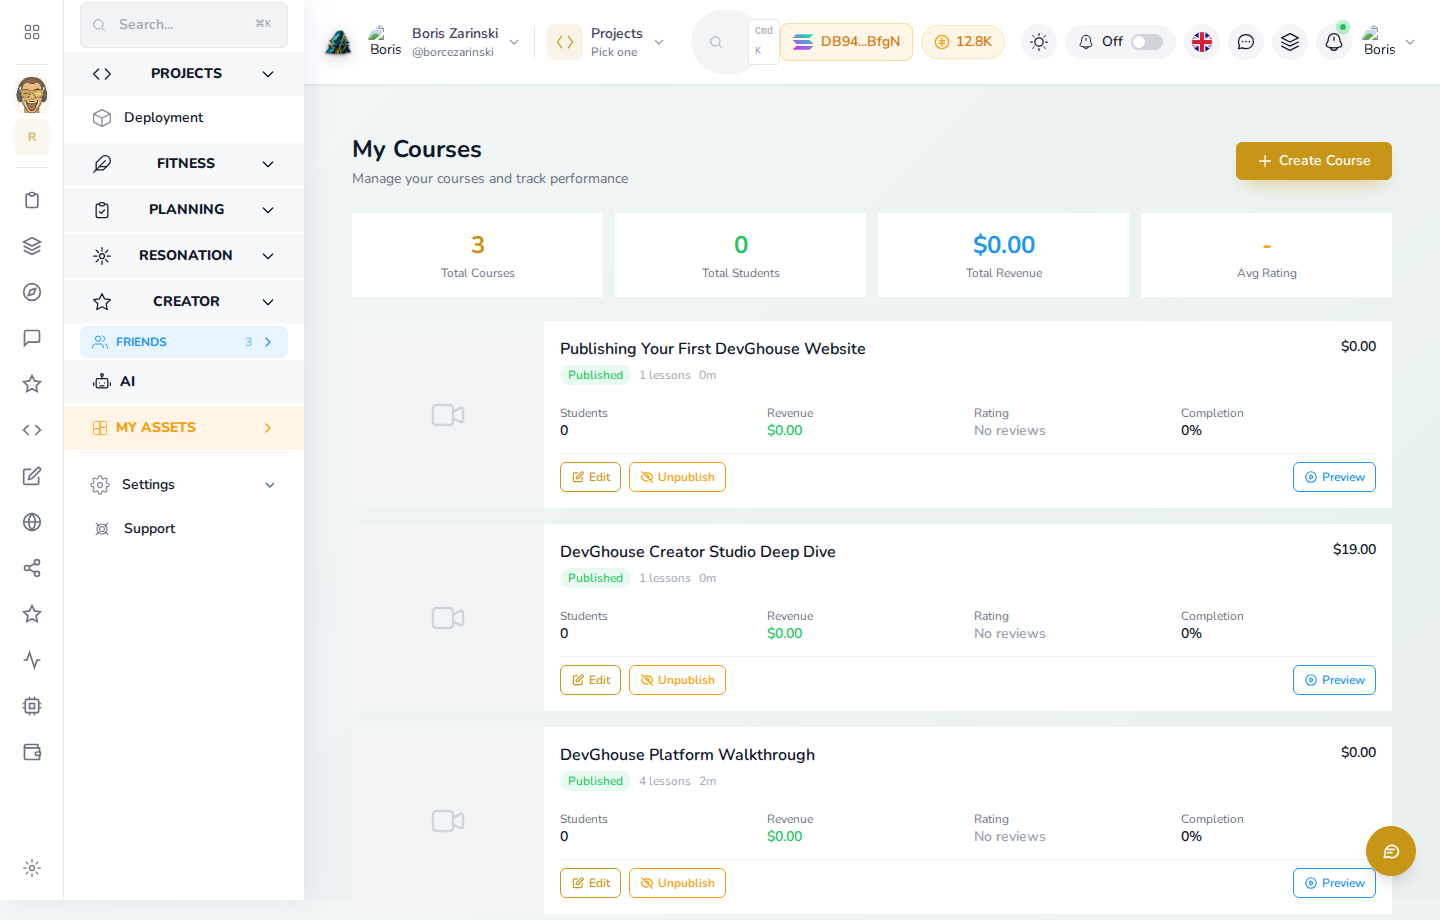Click the header search magnifier icon
This screenshot has width=1440, height=920.
pos(716,42)
